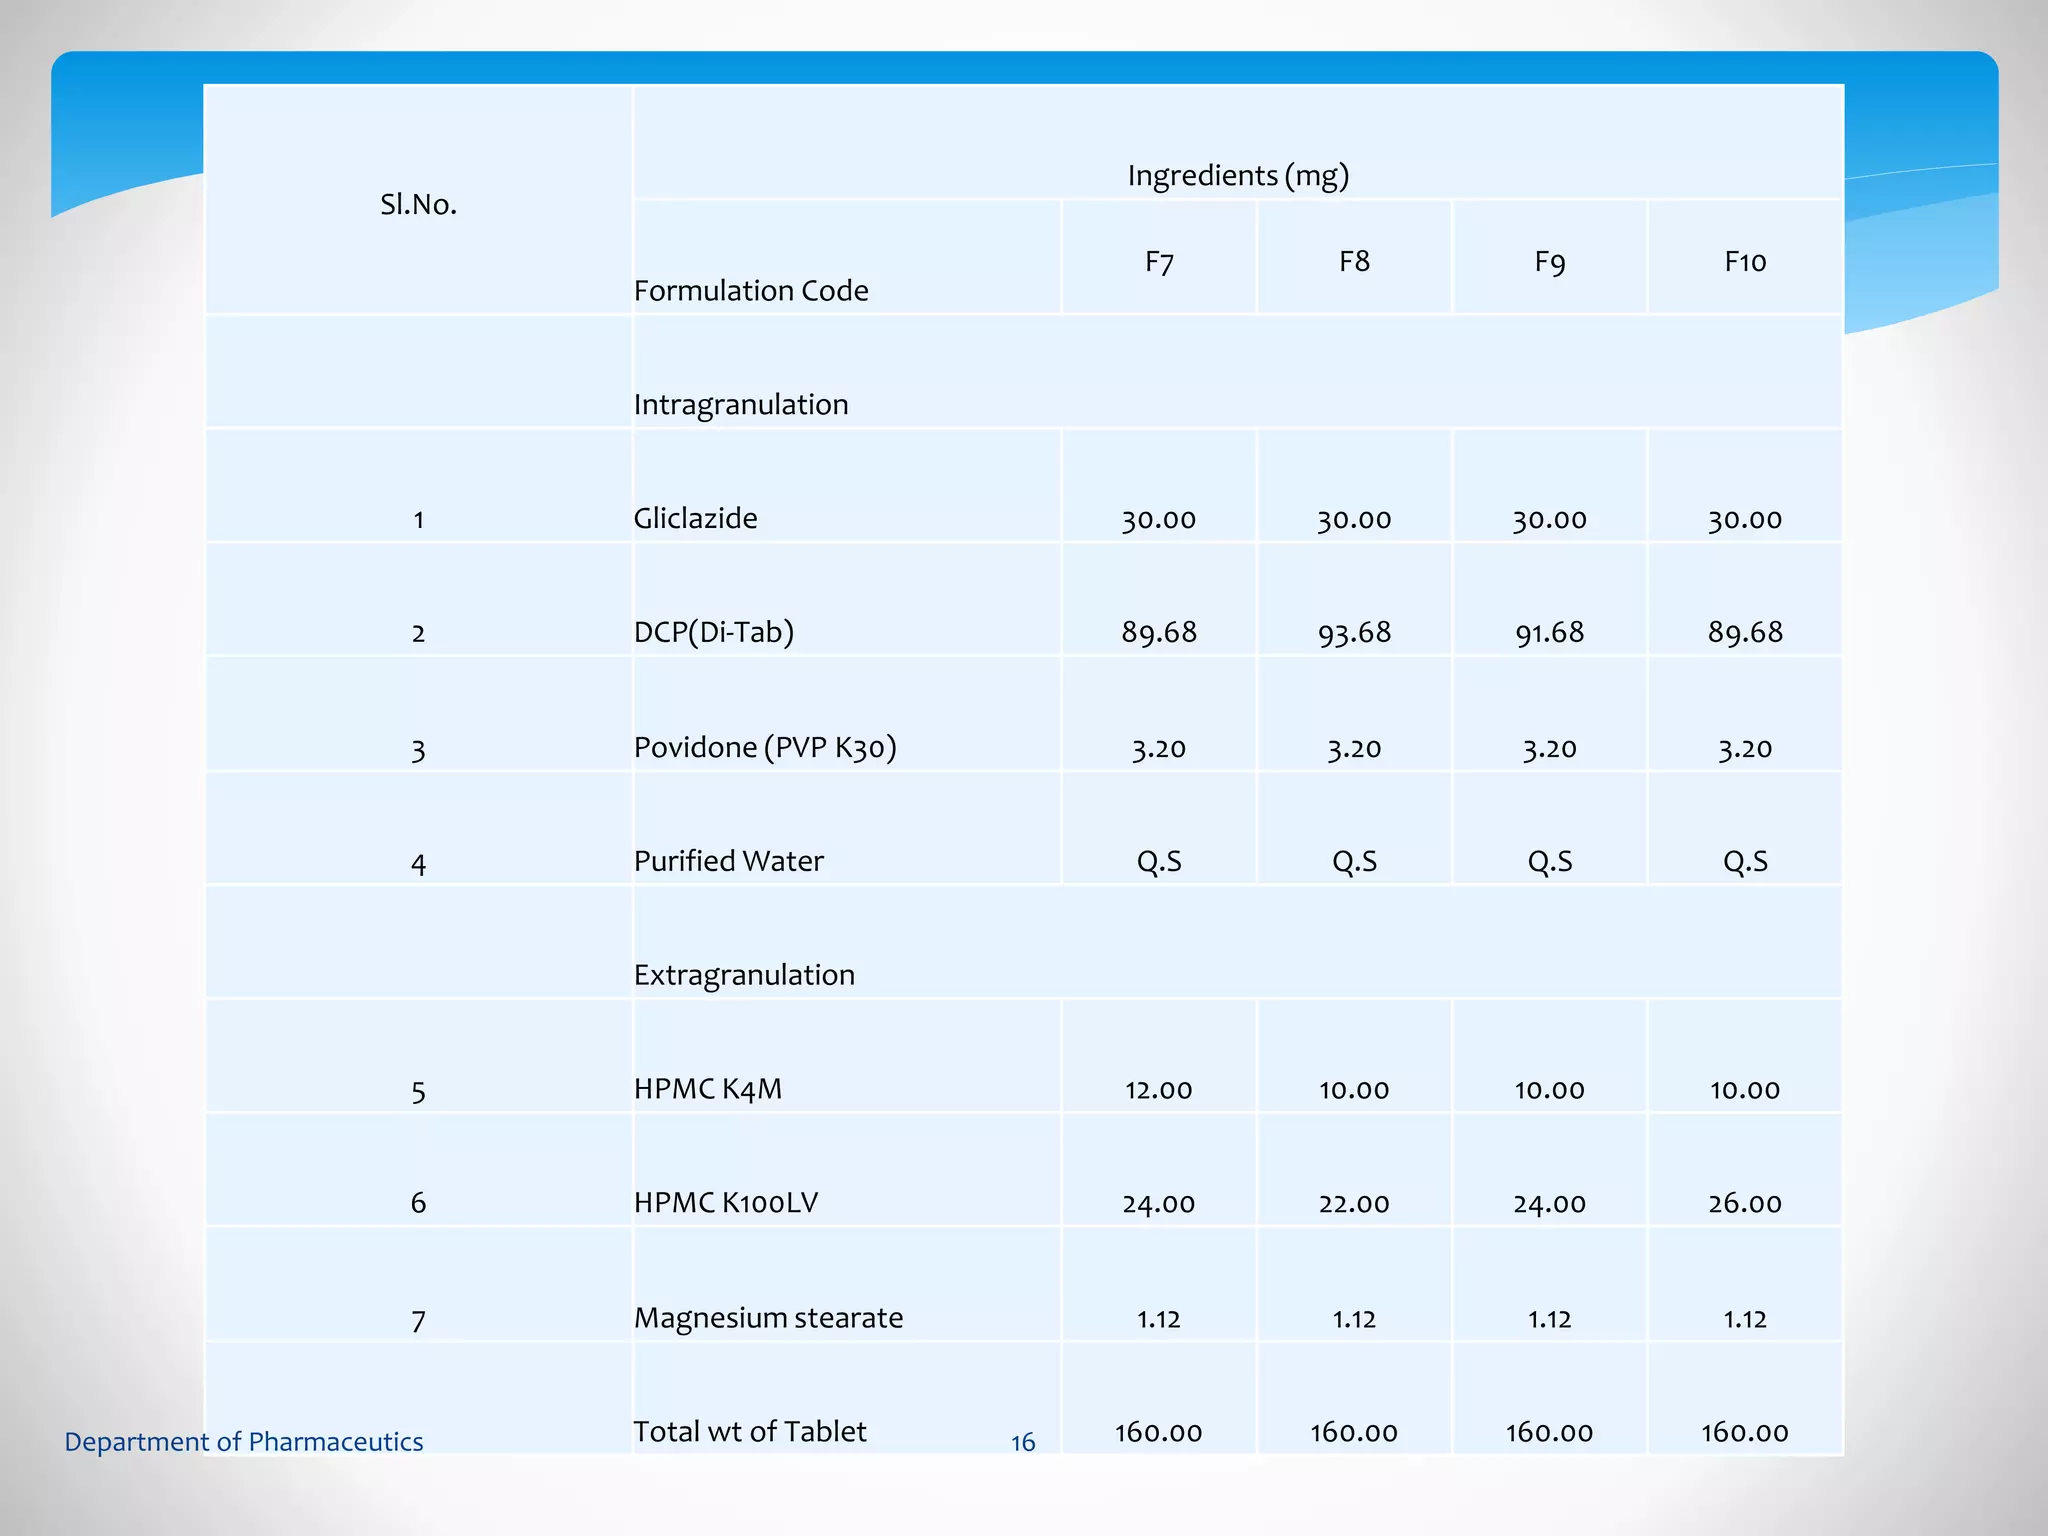
Task: Click the F8 column header
Action: 1354,262
